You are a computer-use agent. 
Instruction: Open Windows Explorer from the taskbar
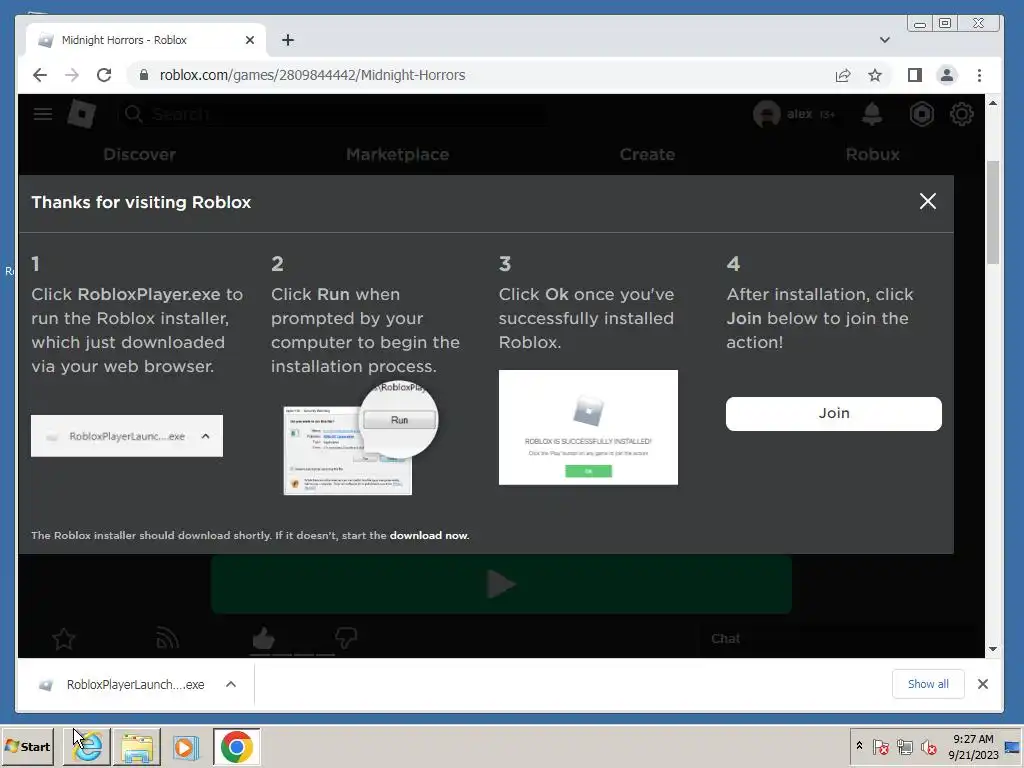(x=136, y=746)
